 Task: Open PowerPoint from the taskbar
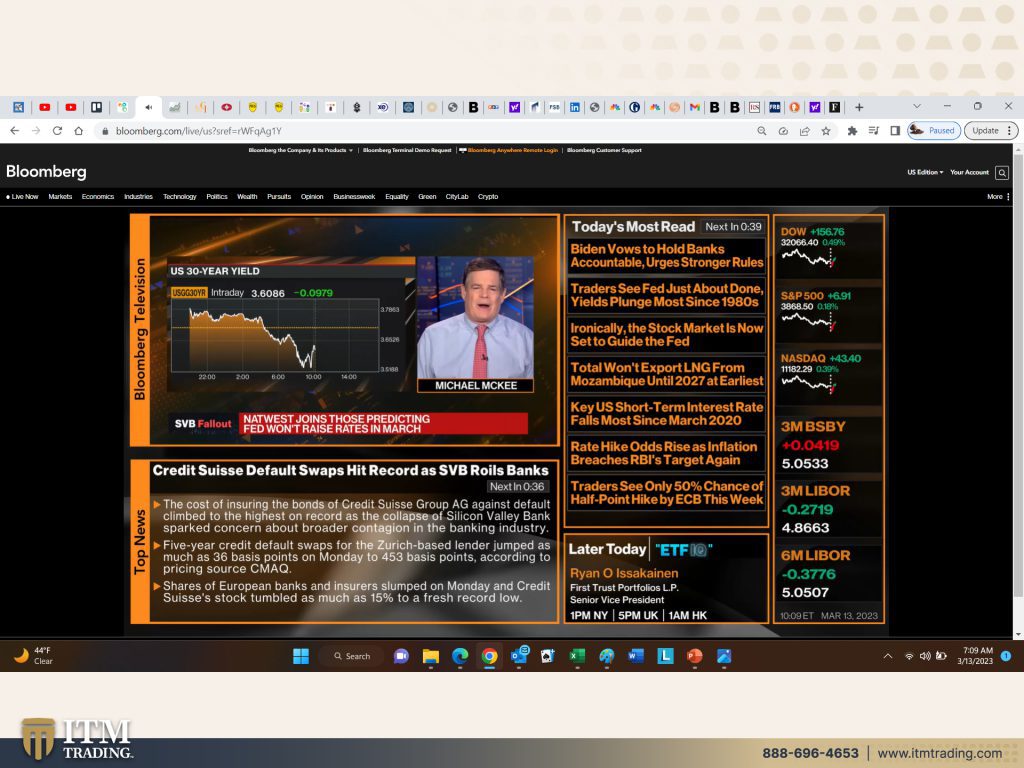click(695, 656)
